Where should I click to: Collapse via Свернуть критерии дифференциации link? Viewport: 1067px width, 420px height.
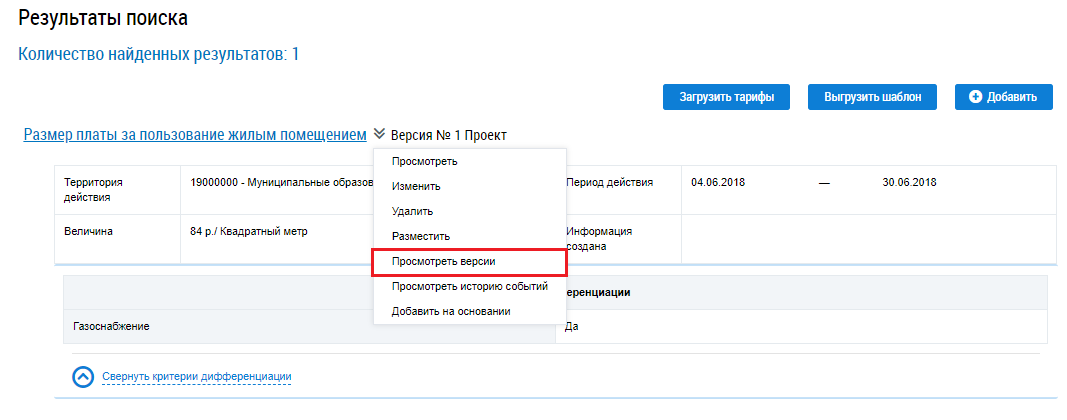[x=196, y=376]
